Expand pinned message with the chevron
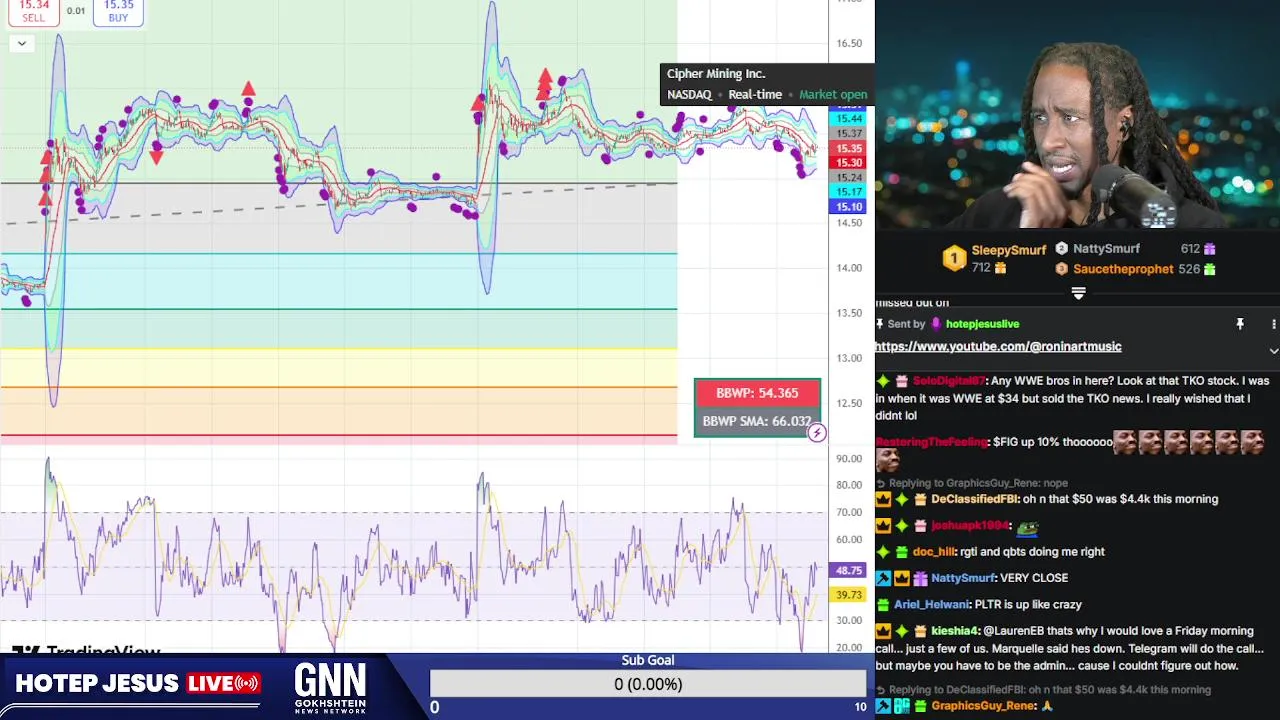The image size is (1280, 720). click(1273, 351)
